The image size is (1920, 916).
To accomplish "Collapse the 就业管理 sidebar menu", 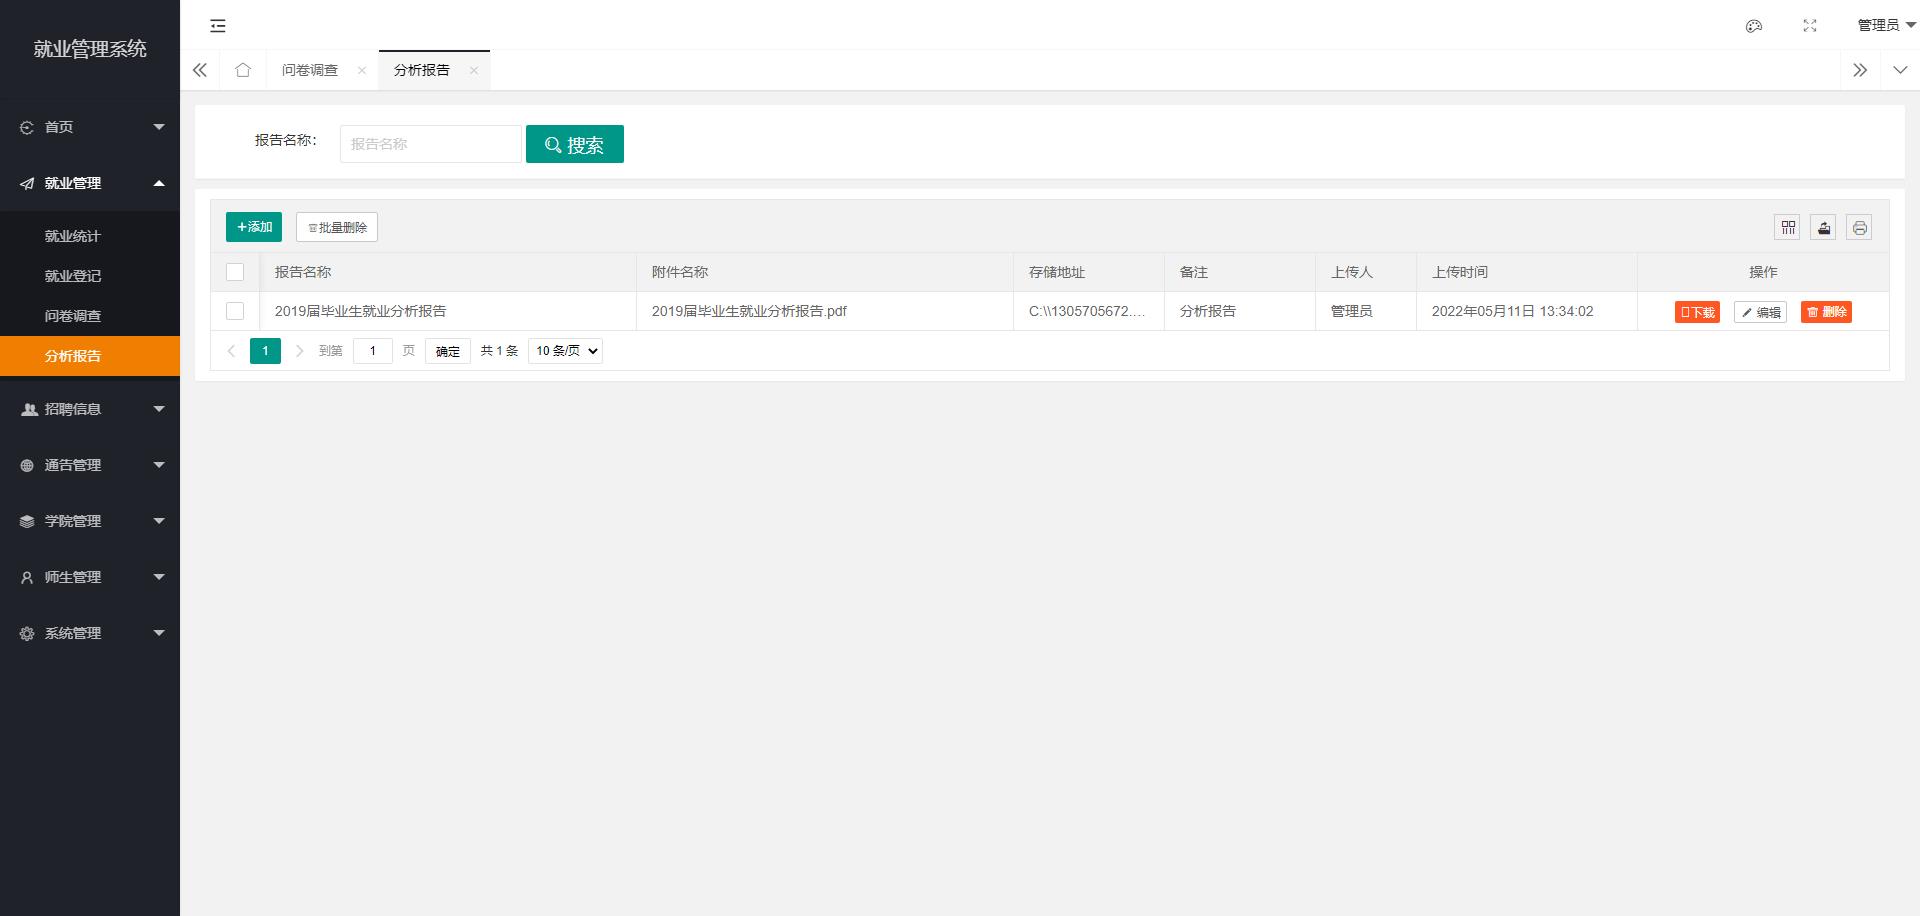I will (x=90, y=183).
